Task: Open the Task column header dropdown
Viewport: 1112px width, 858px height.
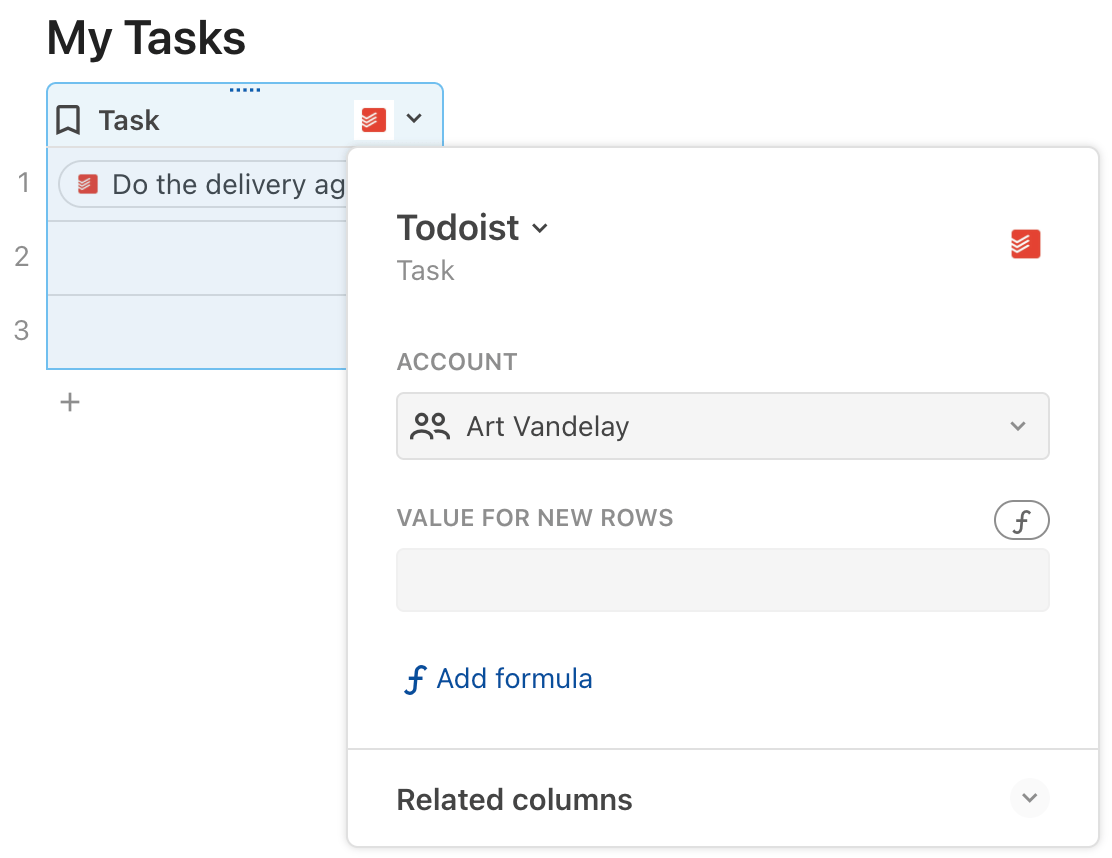Action: (x=415, y=119)
